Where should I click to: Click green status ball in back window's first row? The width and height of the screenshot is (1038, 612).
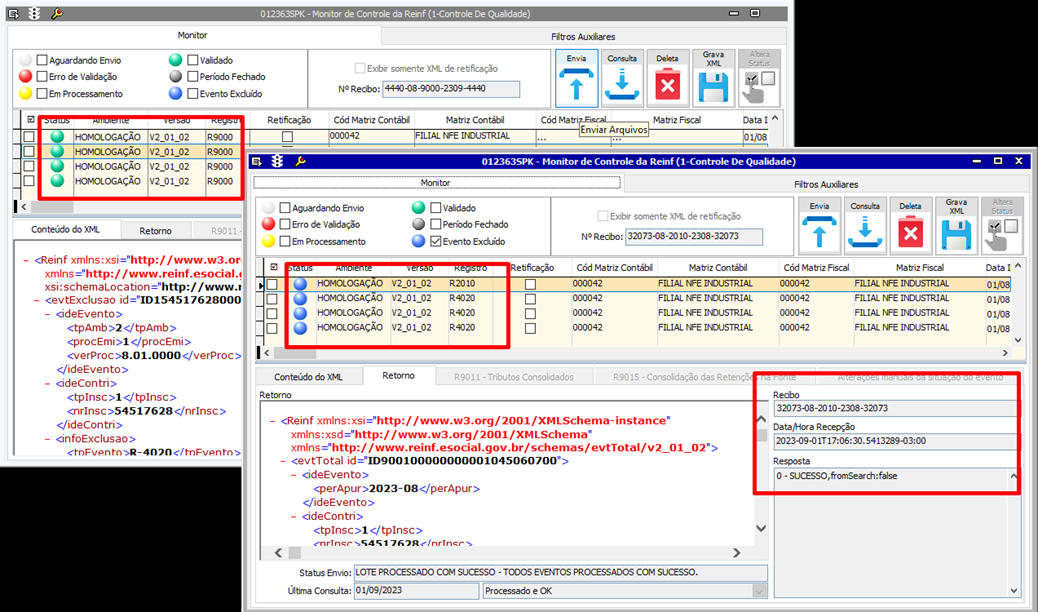57,136
